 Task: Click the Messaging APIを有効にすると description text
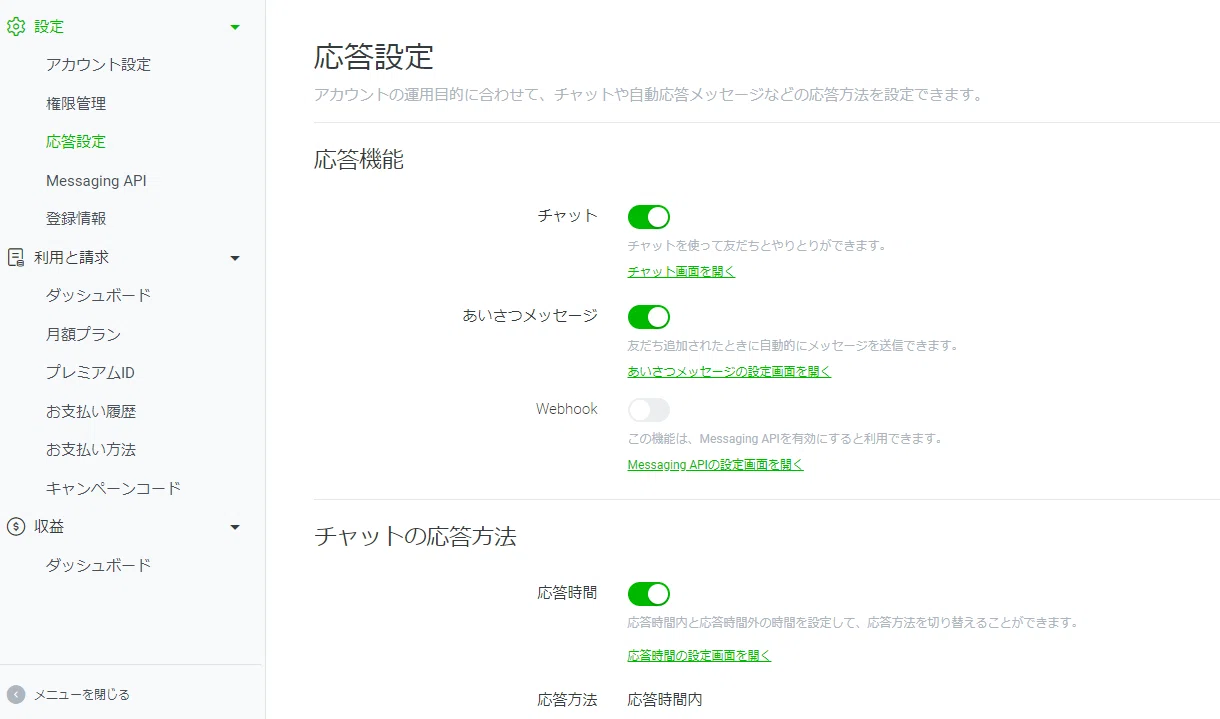[785, 439]
